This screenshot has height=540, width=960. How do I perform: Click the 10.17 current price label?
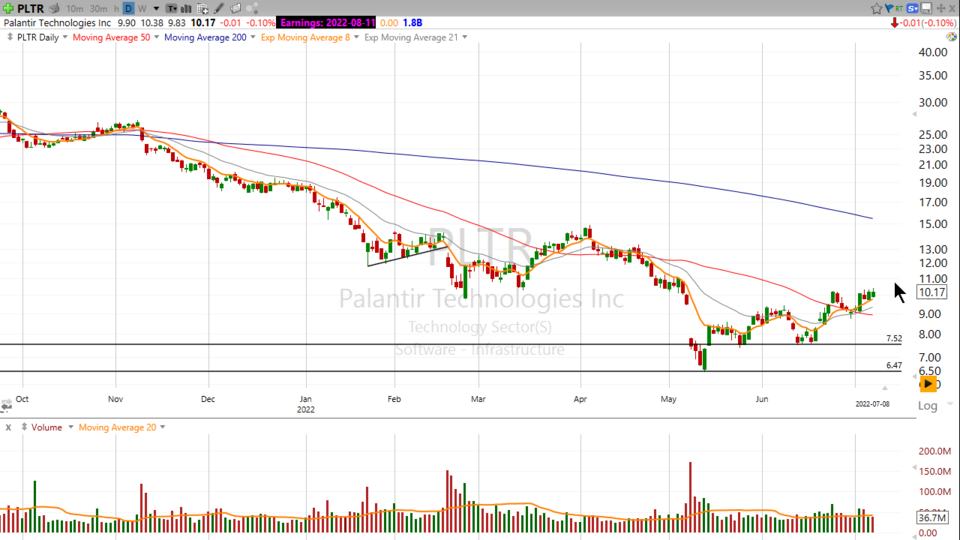tap(932, 292)
